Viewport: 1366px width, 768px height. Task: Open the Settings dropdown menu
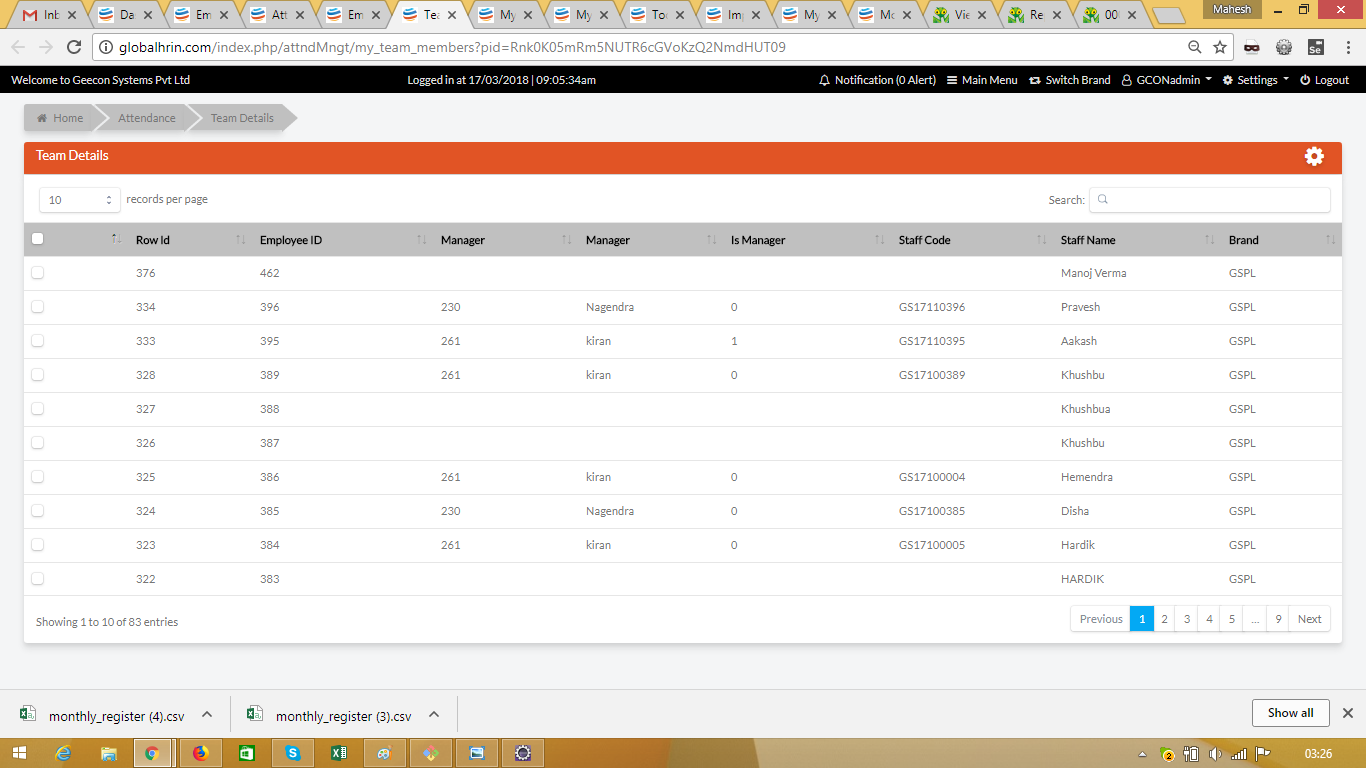tap(1256, 80)
